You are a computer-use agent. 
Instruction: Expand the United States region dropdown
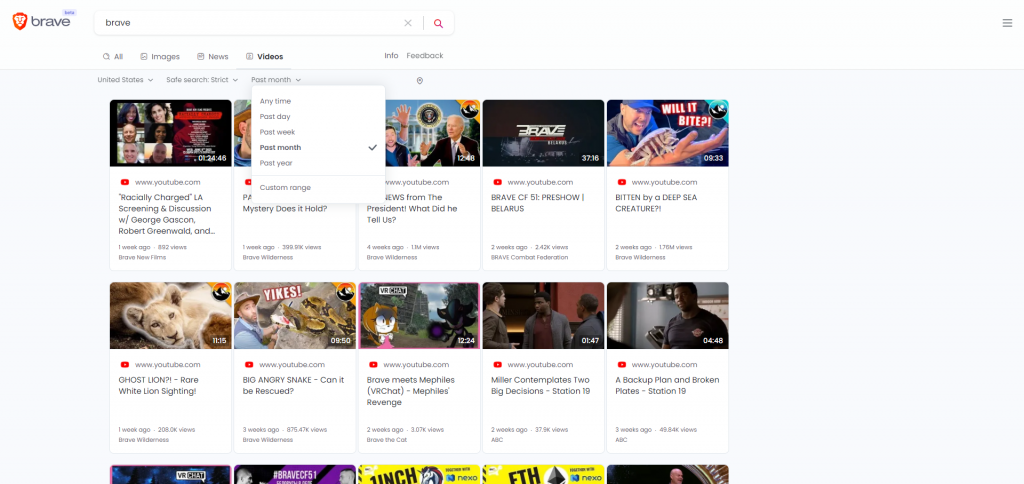pos(125,80)
